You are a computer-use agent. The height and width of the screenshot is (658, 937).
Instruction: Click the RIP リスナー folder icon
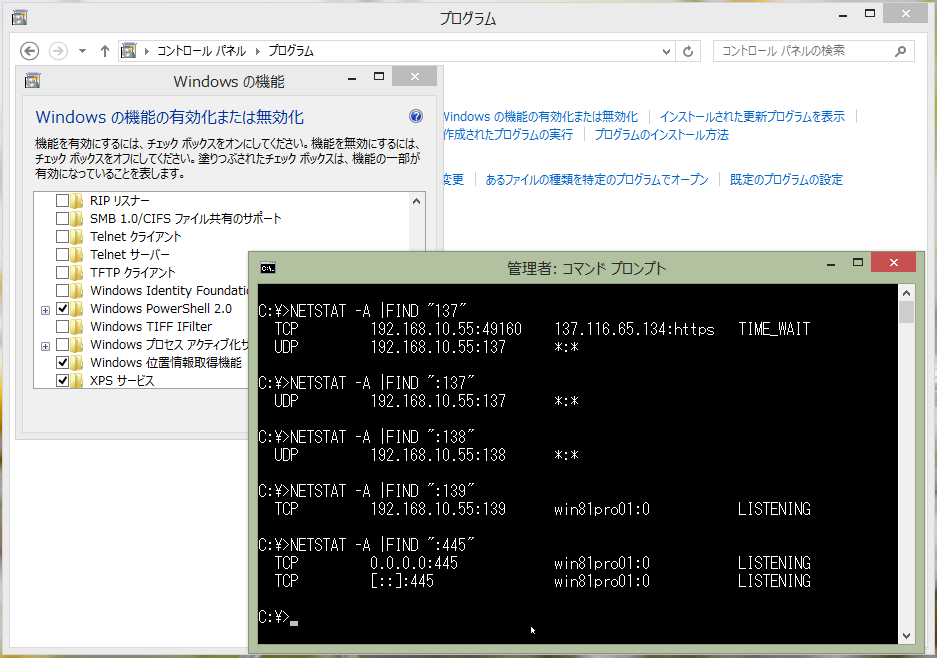click(x=77, y=200)
